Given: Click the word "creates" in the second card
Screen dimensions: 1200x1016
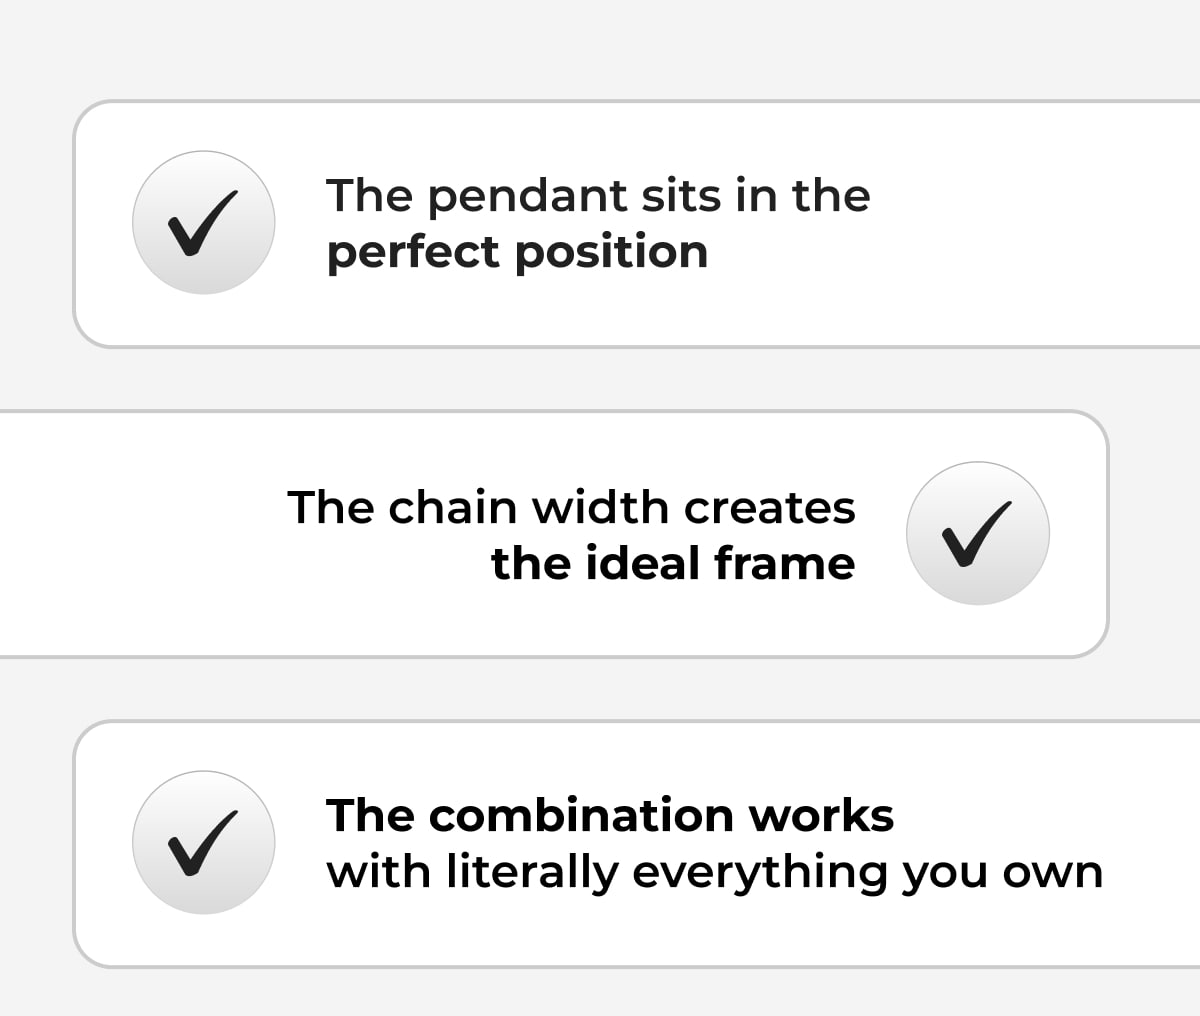Looking at the screenshot, I should point(769,507).
